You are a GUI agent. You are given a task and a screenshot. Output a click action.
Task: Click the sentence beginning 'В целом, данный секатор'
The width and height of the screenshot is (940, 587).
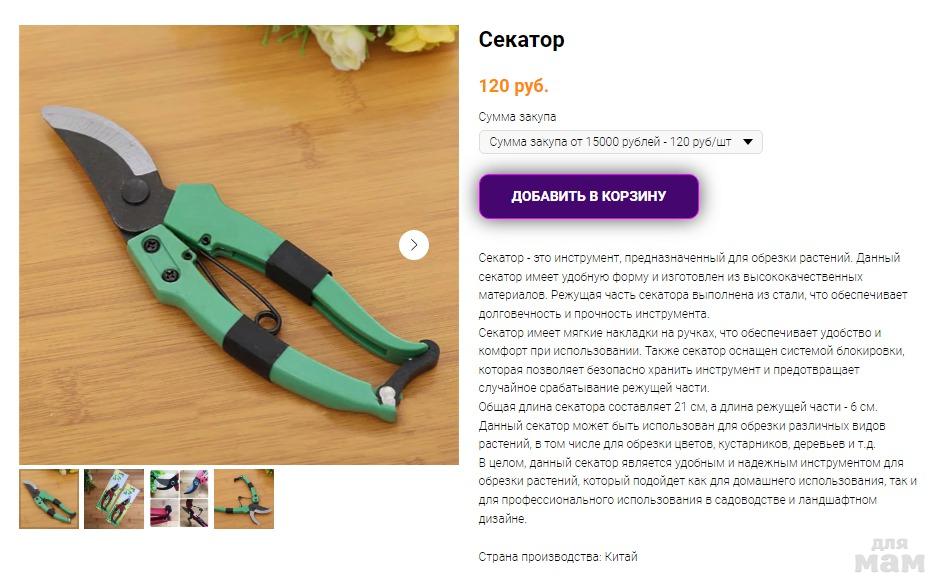(698, 490)
